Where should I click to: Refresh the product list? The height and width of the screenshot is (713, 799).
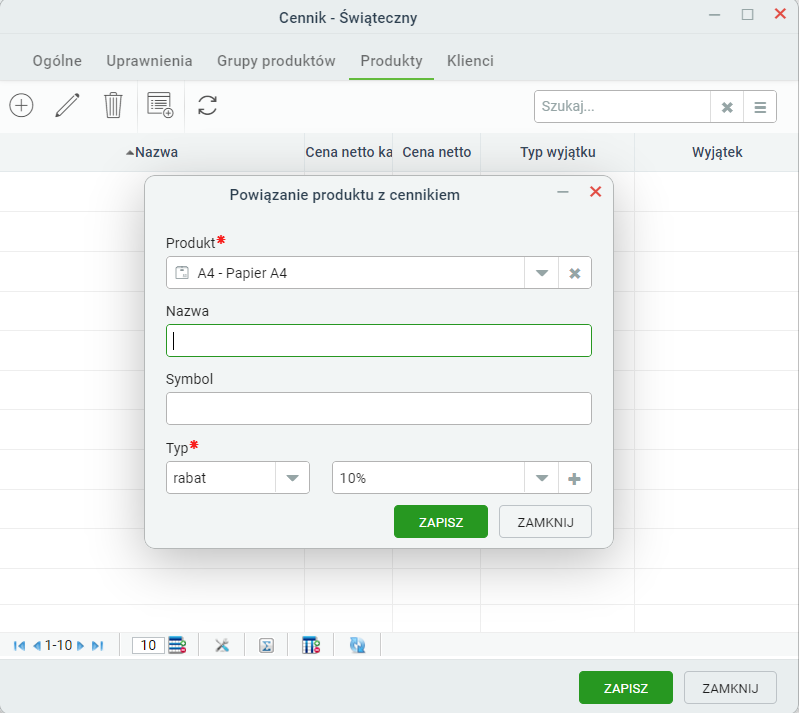(207, 105)
